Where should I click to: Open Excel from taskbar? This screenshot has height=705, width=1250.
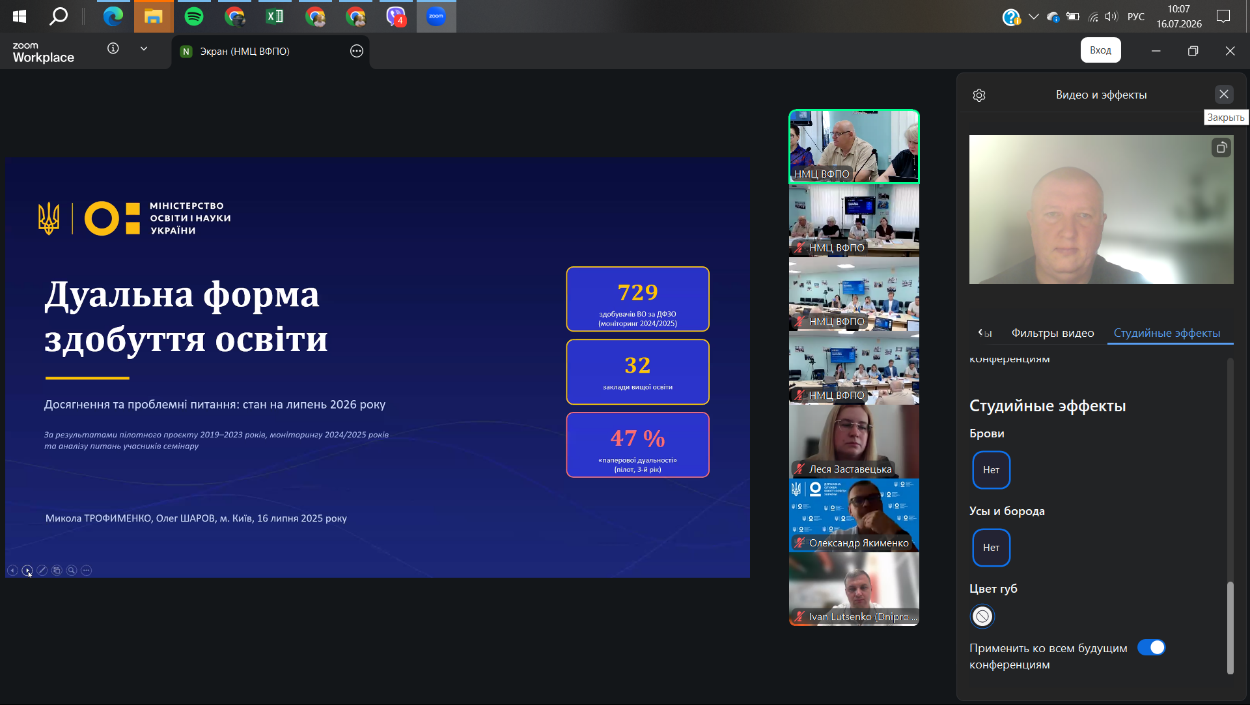274,16
